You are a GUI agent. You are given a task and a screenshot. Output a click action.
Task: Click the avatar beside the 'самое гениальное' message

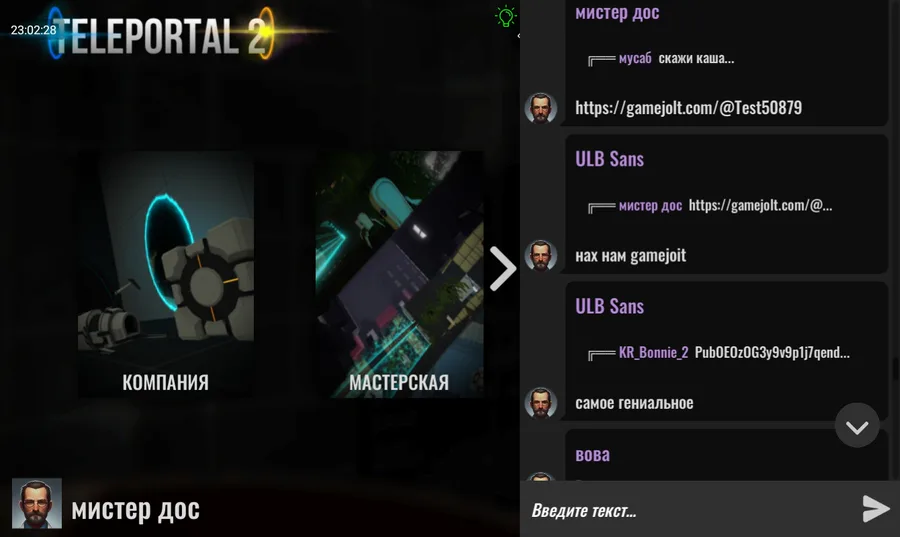pyautogui.click(x=541, y=403)
